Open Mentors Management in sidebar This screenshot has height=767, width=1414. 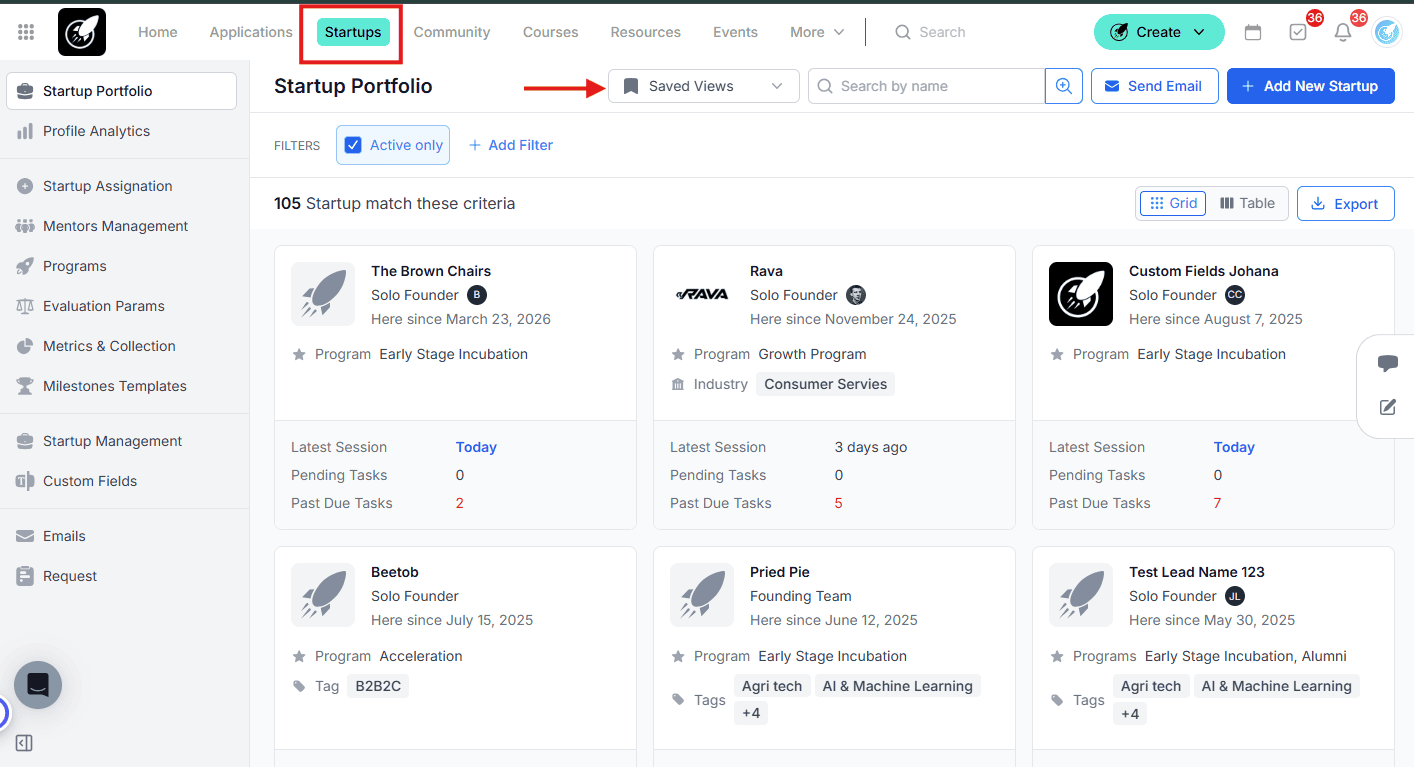tap(116, 226)
